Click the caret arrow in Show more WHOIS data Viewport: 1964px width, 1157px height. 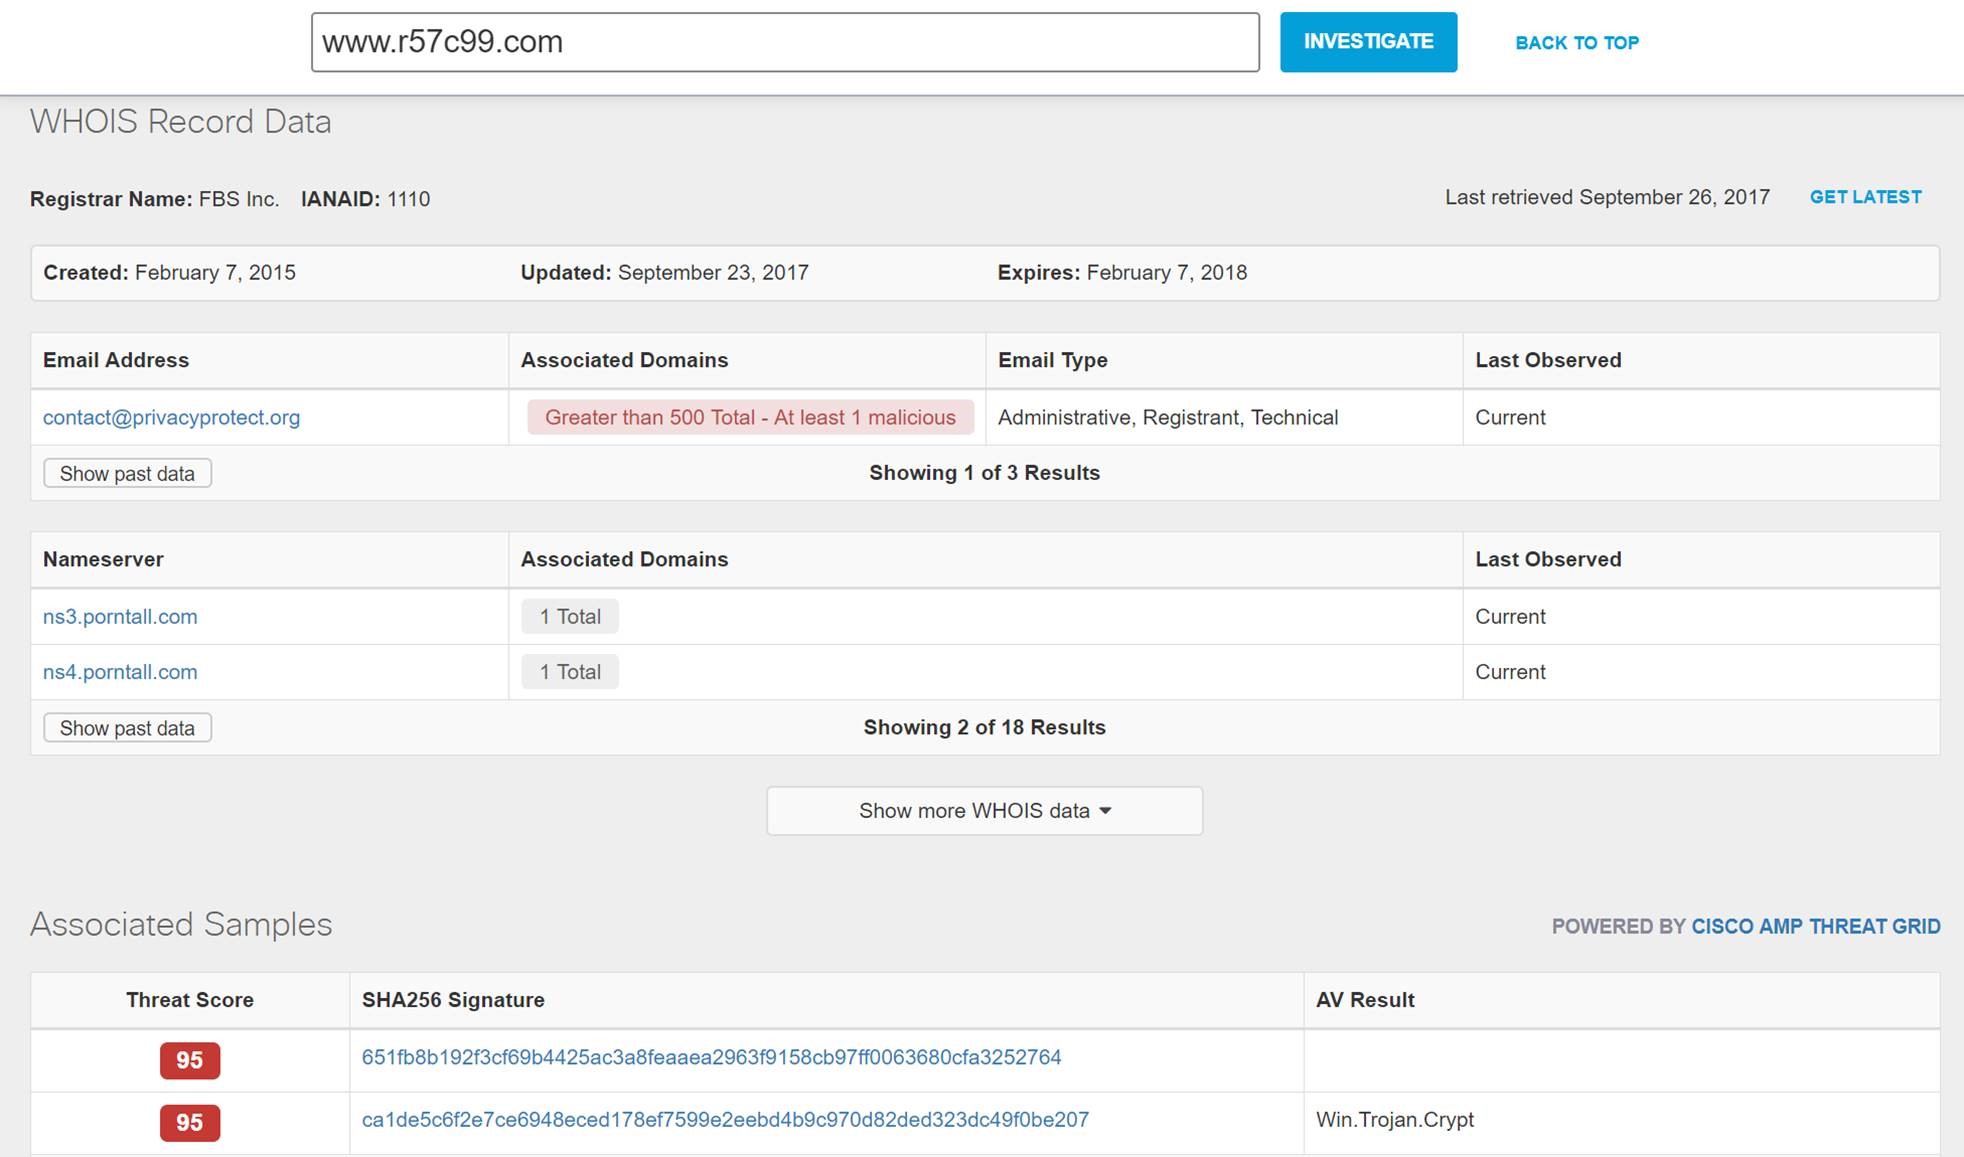pos(1105,811)
